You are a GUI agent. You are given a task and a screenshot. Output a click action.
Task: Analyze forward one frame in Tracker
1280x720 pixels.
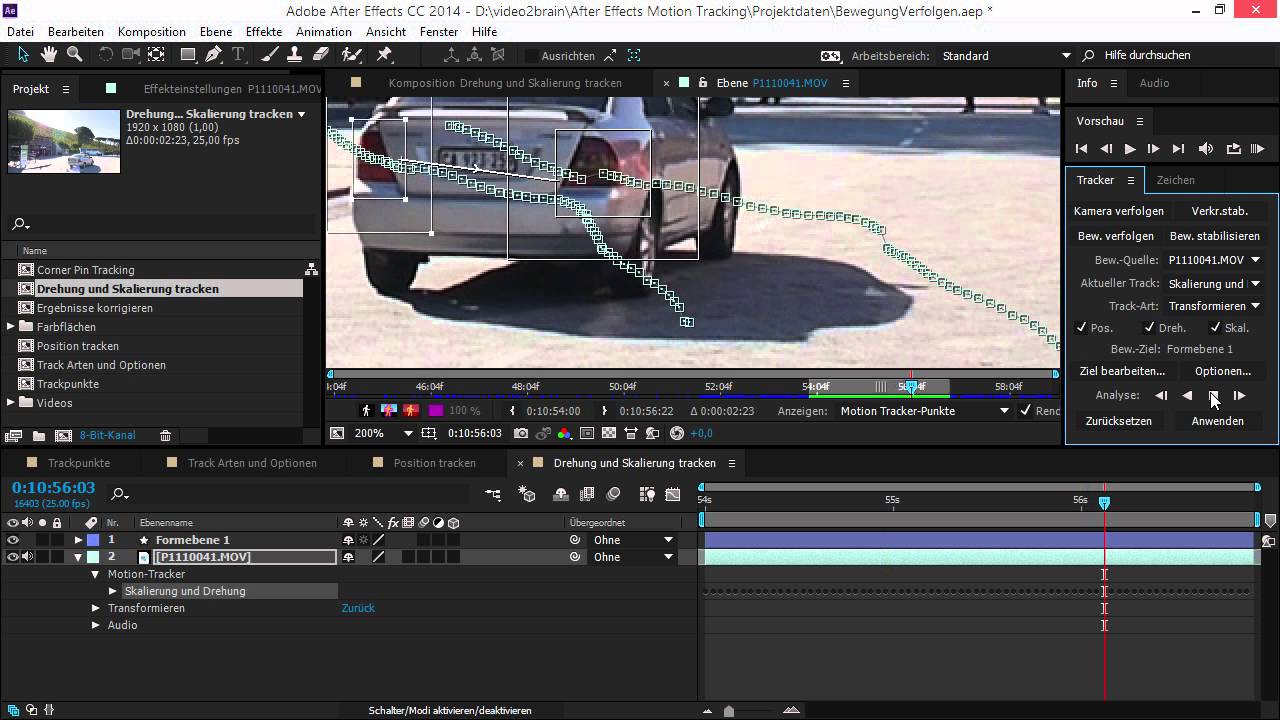pos(1239,396)
